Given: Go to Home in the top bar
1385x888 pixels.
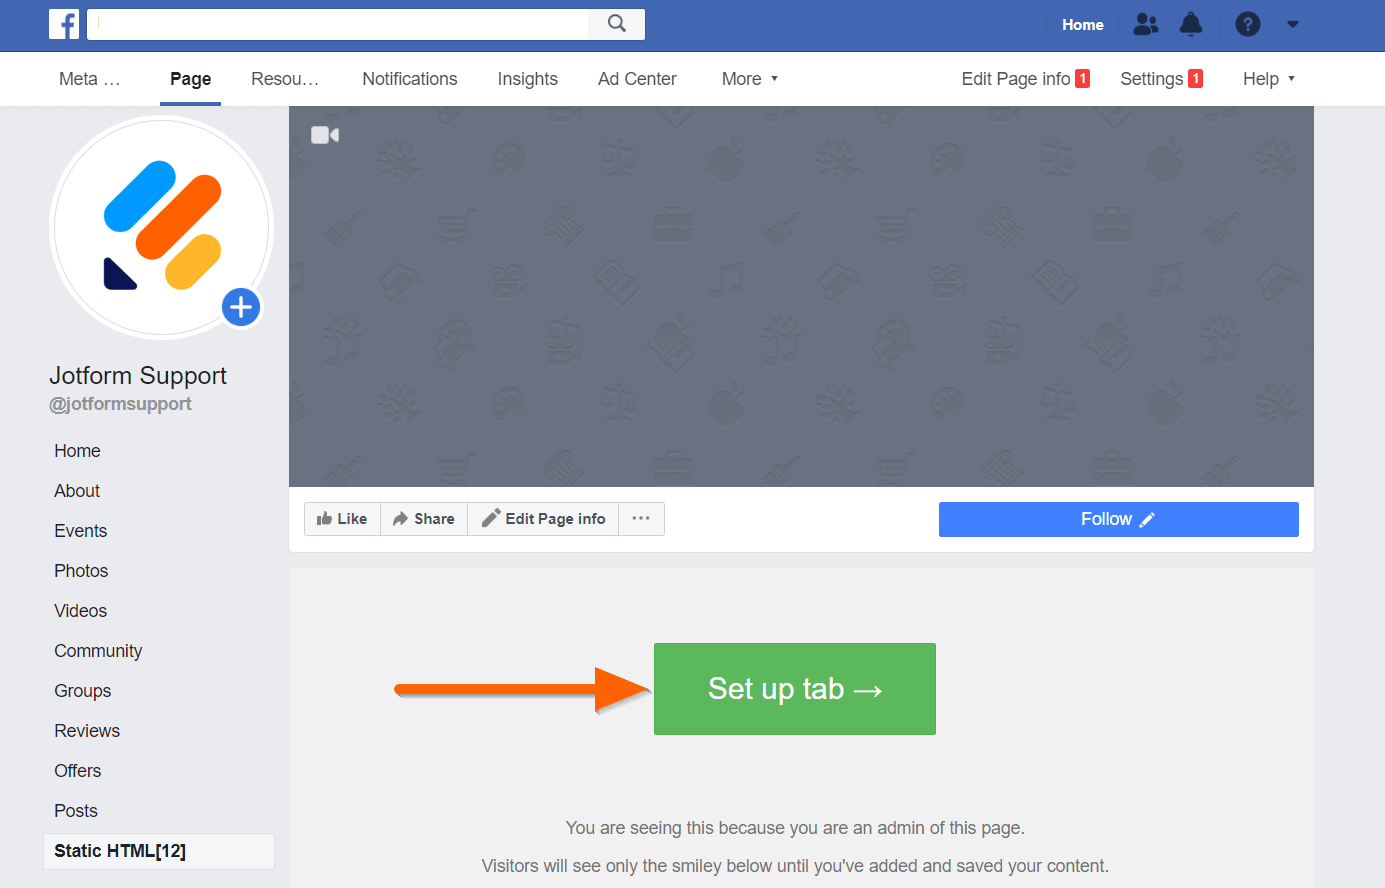Looking at the screenshot, I should pos(1083,25).
